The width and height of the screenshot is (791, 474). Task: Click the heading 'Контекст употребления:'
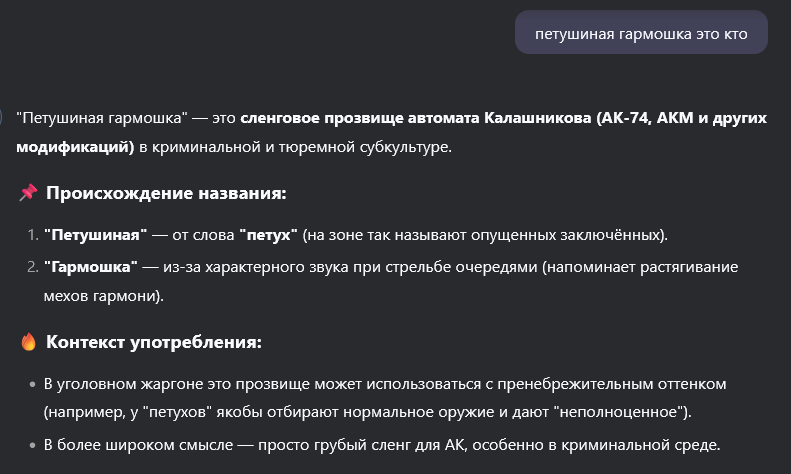(154, 342)
